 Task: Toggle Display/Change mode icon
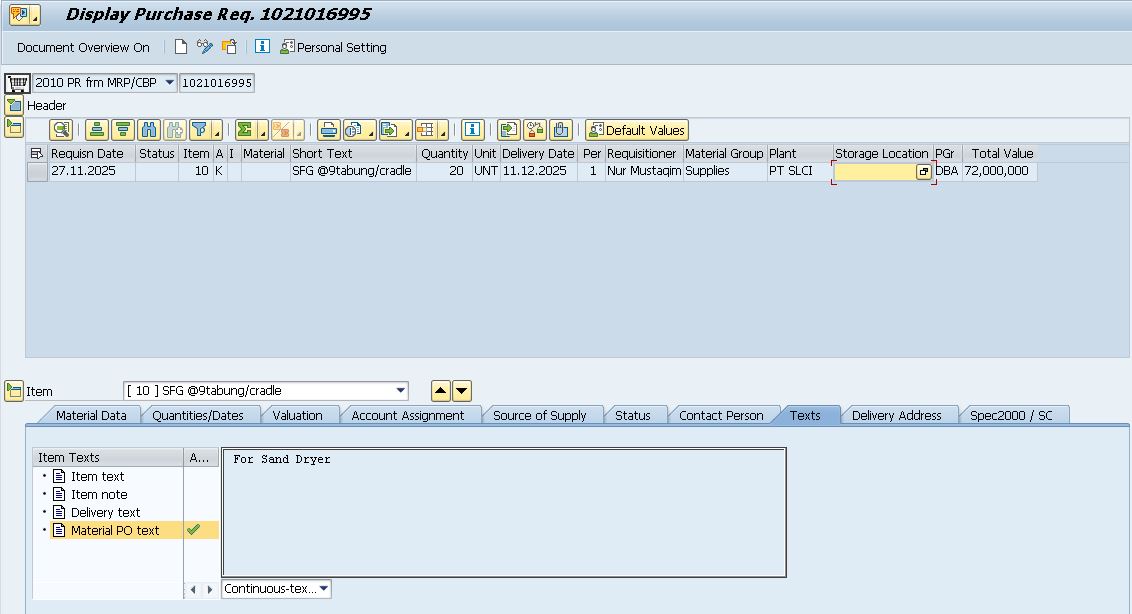click(x=205, y=47)
